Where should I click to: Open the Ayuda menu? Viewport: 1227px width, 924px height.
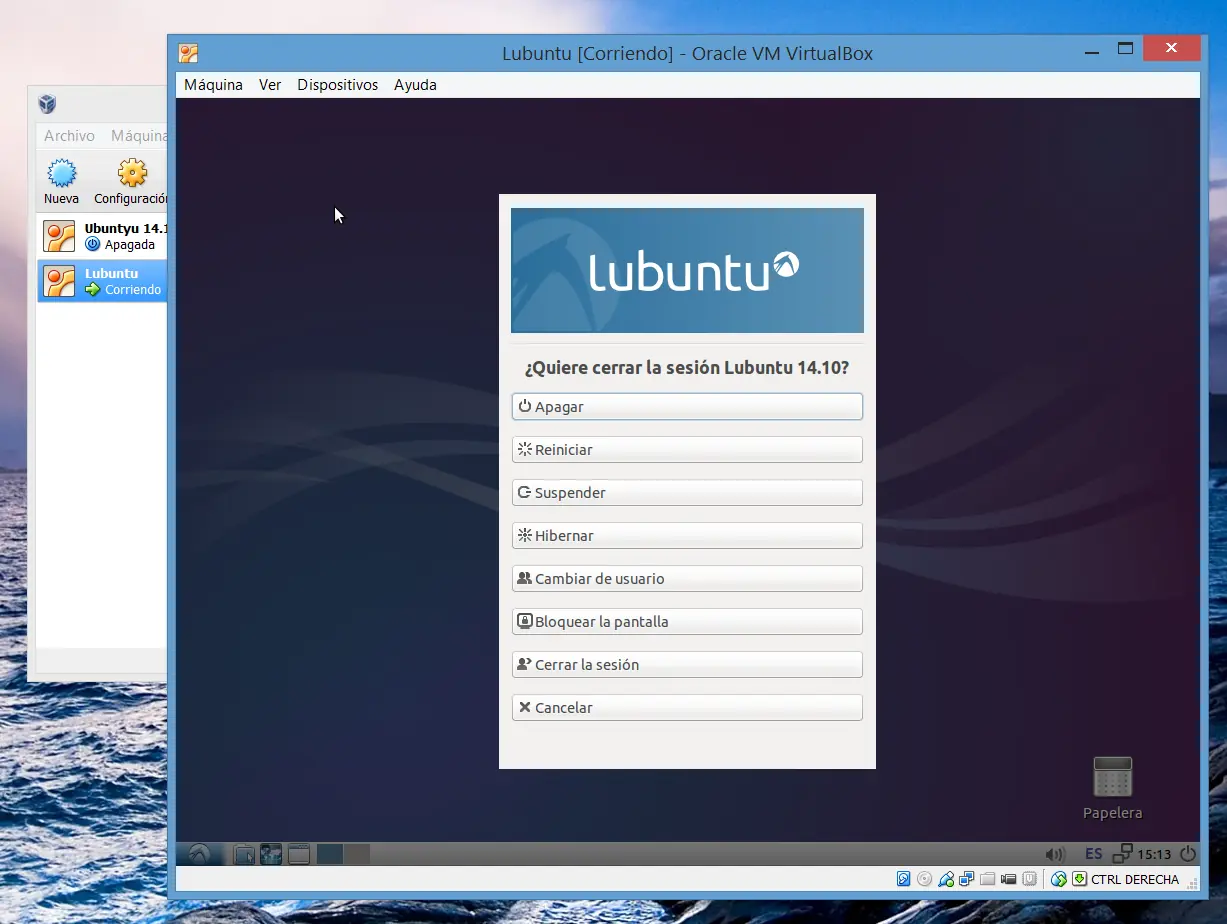tap(415, 85)
